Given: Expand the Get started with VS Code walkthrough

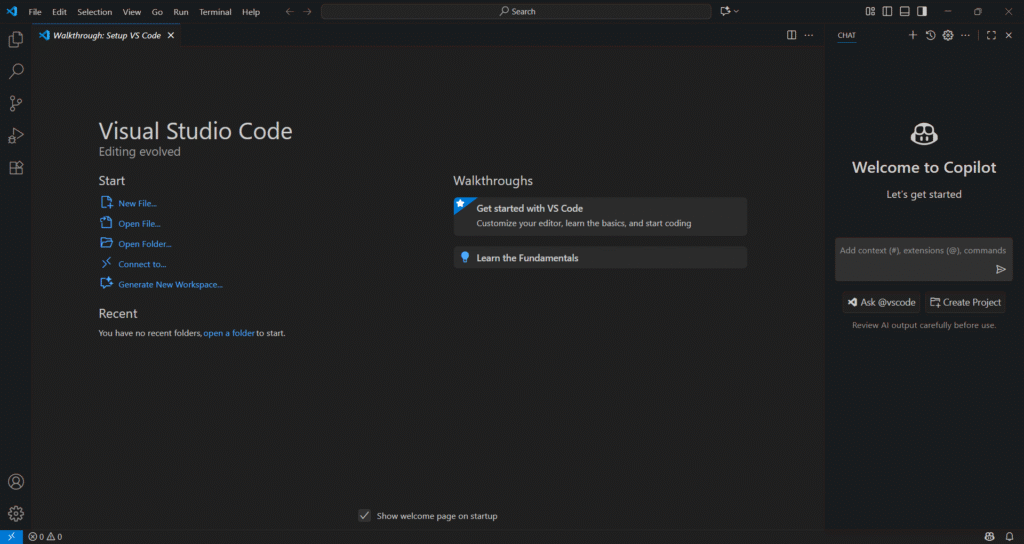Looking at the screenshot, I should tap(600, 215).
